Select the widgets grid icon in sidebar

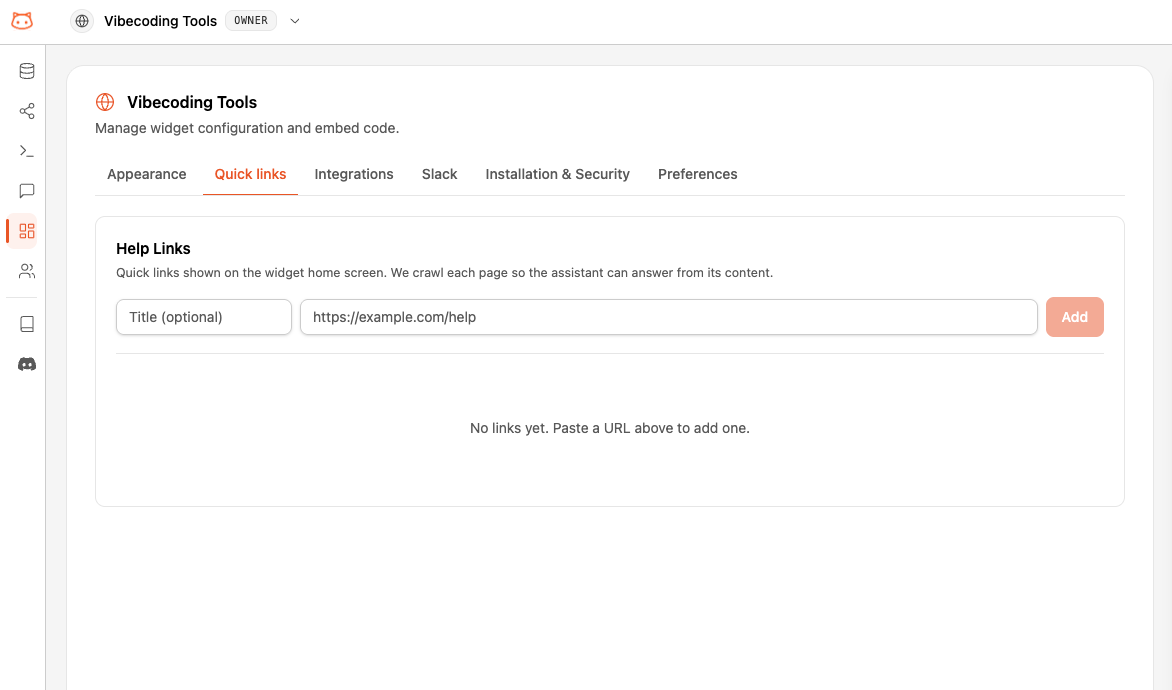[x=27, y=231]
